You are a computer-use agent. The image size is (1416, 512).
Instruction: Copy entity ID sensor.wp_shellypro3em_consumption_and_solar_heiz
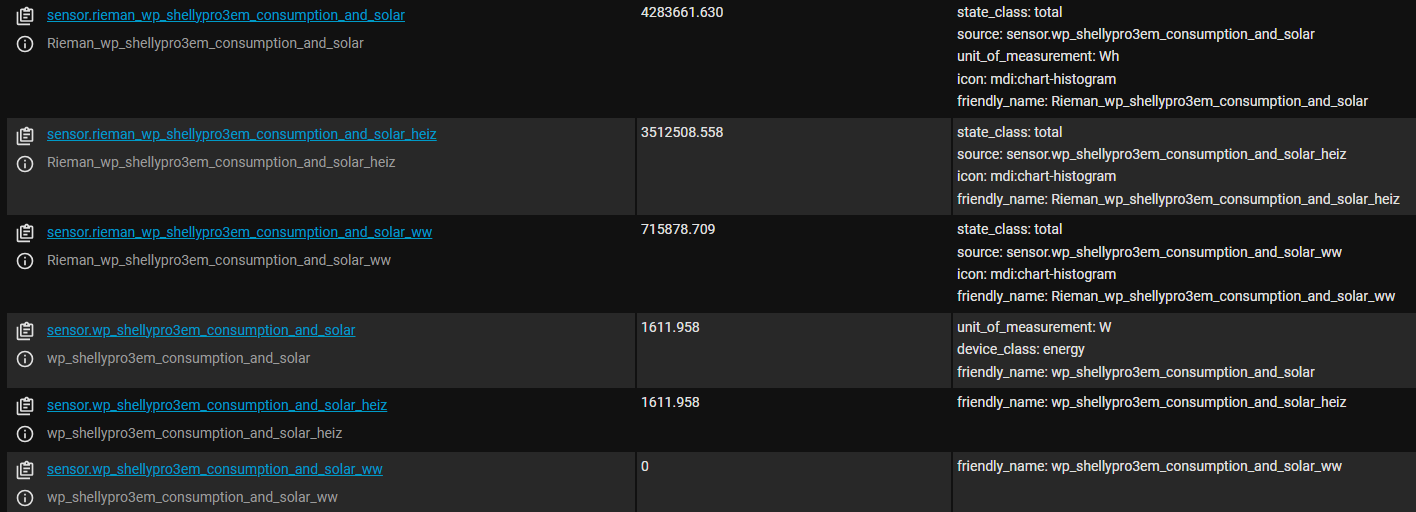click(26, 407)
